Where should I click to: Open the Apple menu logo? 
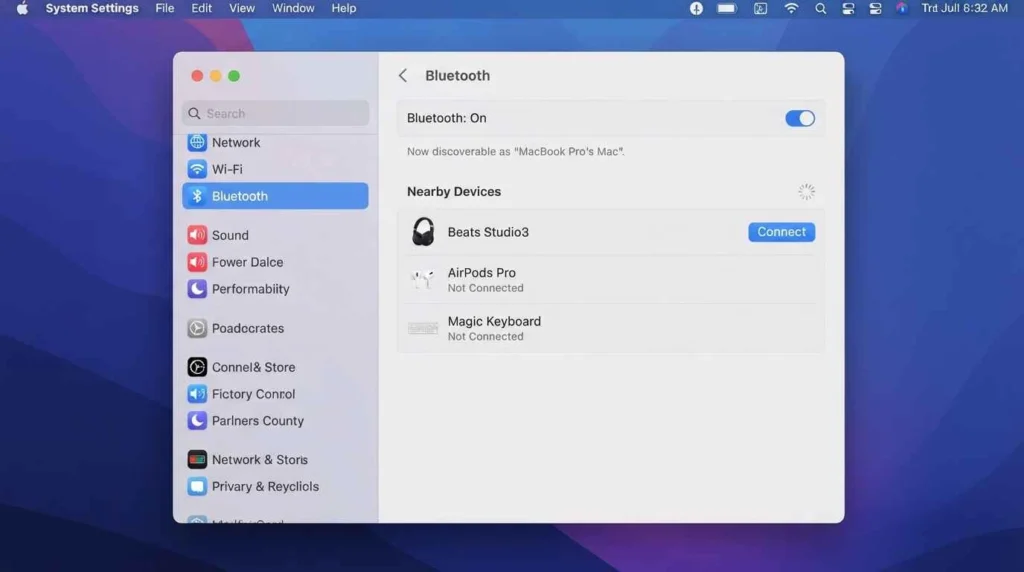pyautogui.click(x=22, y=8)
